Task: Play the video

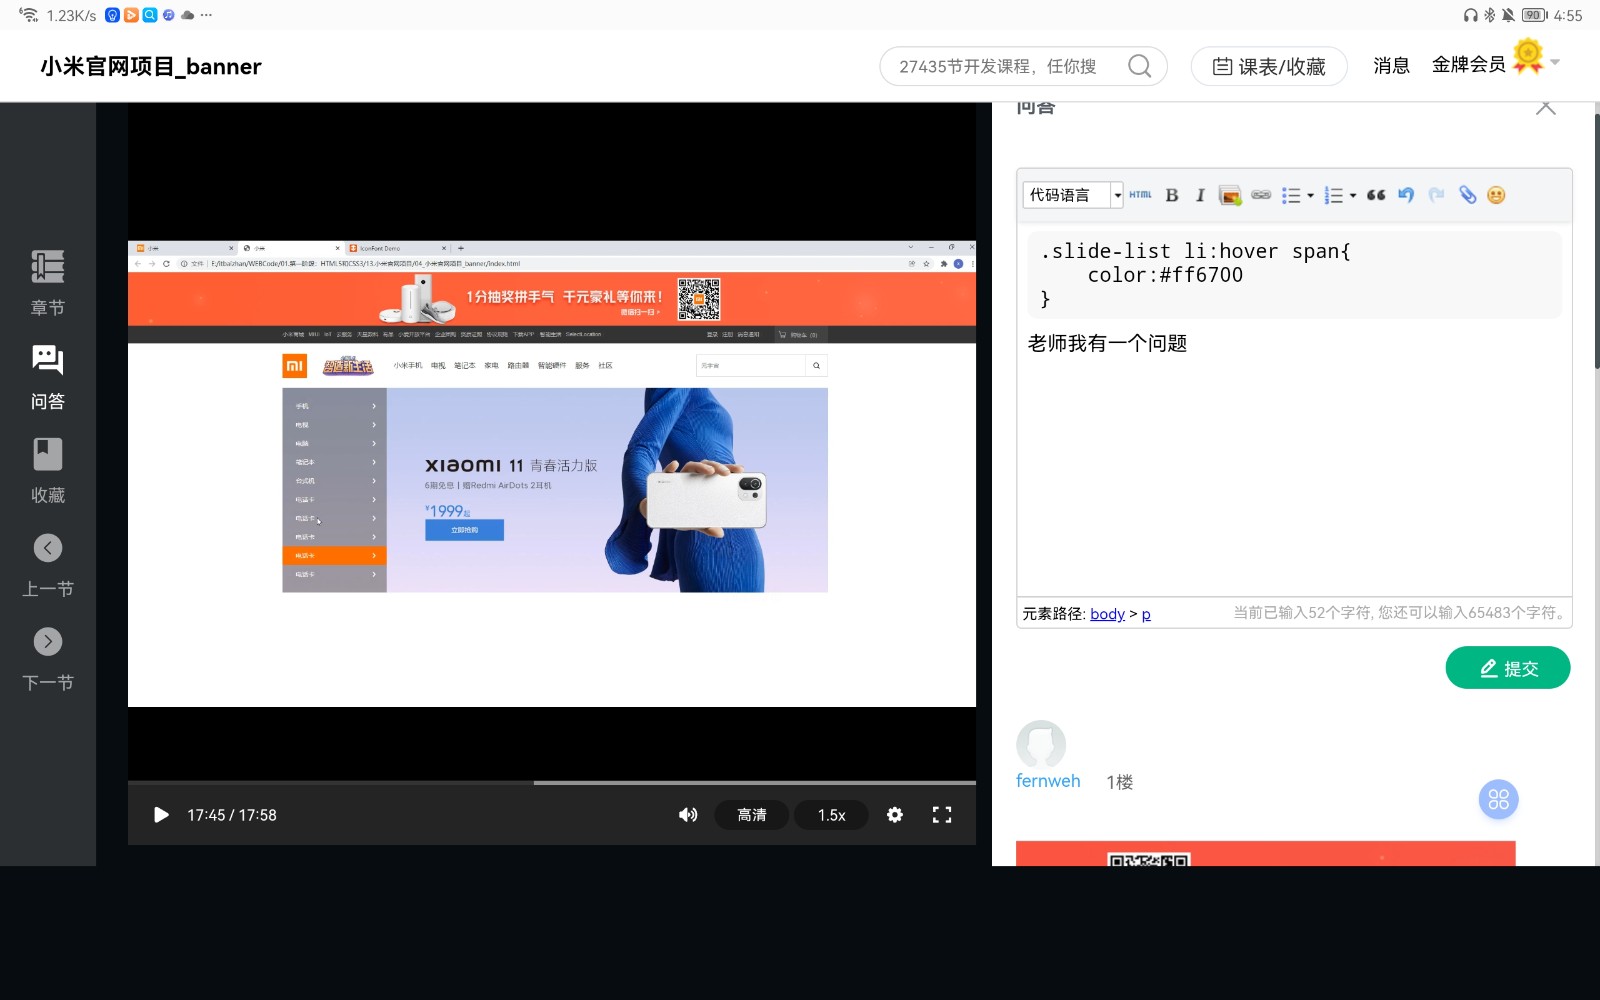Action: pyautogui.click(x=161, y=815)
